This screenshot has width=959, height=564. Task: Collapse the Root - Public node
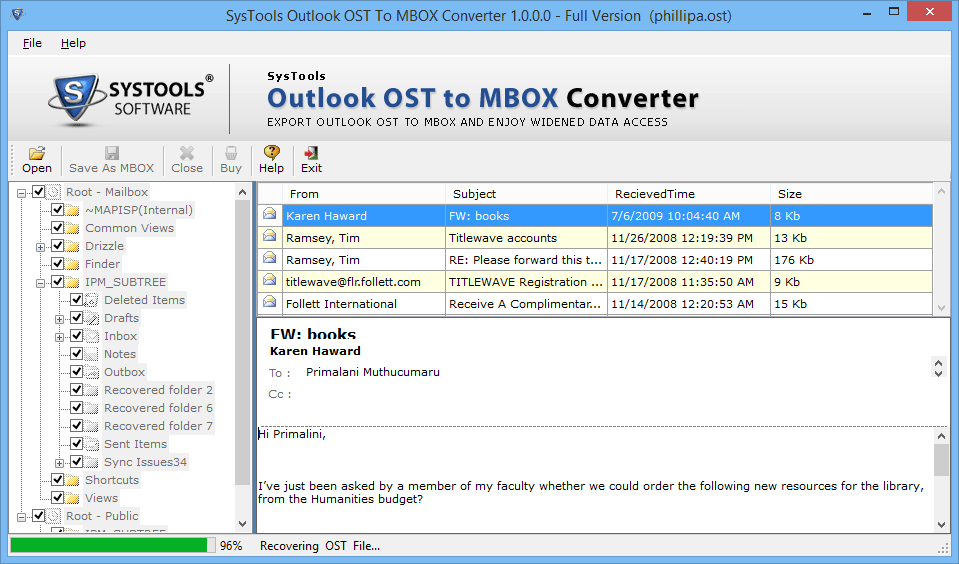(x=21, y=518)
